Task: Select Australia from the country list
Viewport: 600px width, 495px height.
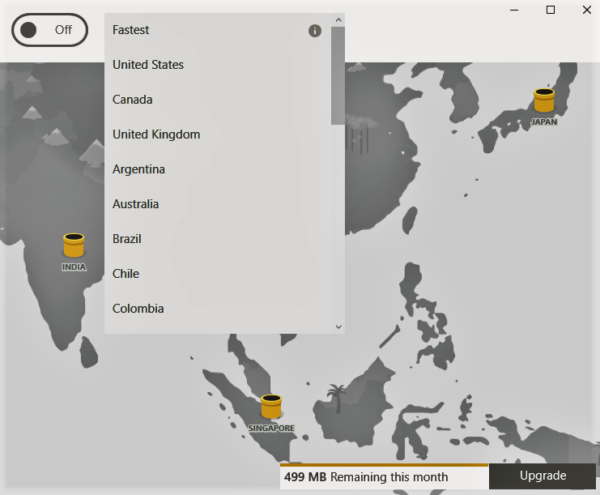Action: click(218, 204)
